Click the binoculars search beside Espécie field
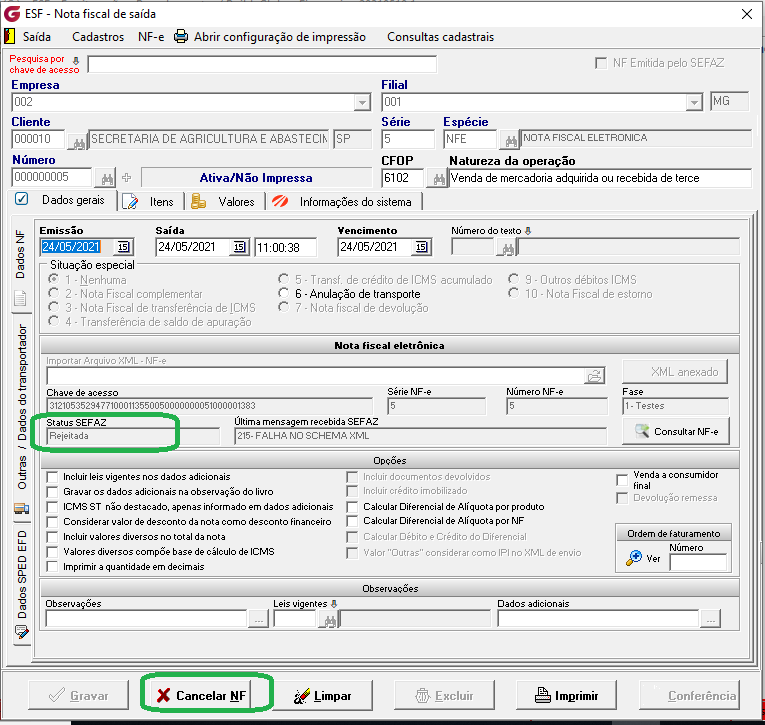The height and width of the screenshot is (725, 765). coord(510,141)
